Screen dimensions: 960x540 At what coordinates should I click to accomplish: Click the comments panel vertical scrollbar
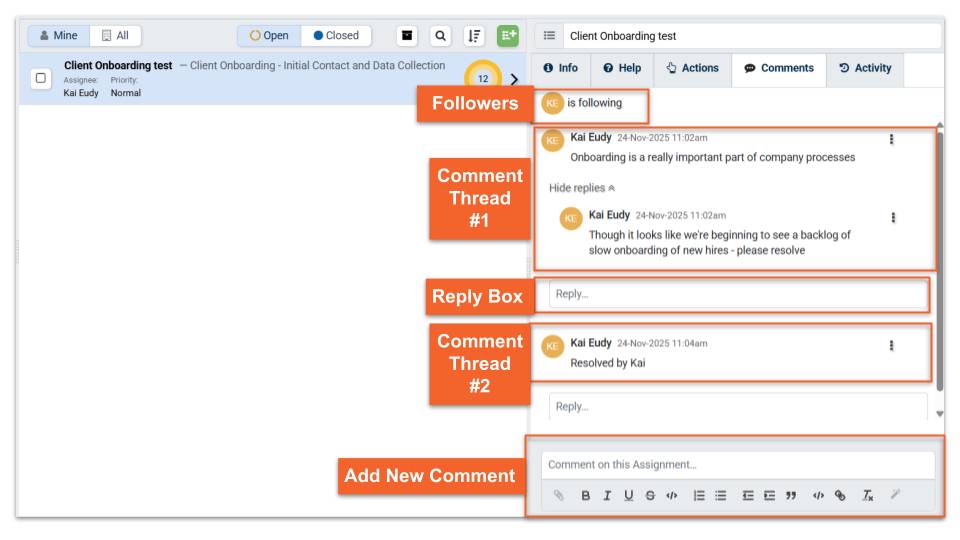click(x=939, y=260)
